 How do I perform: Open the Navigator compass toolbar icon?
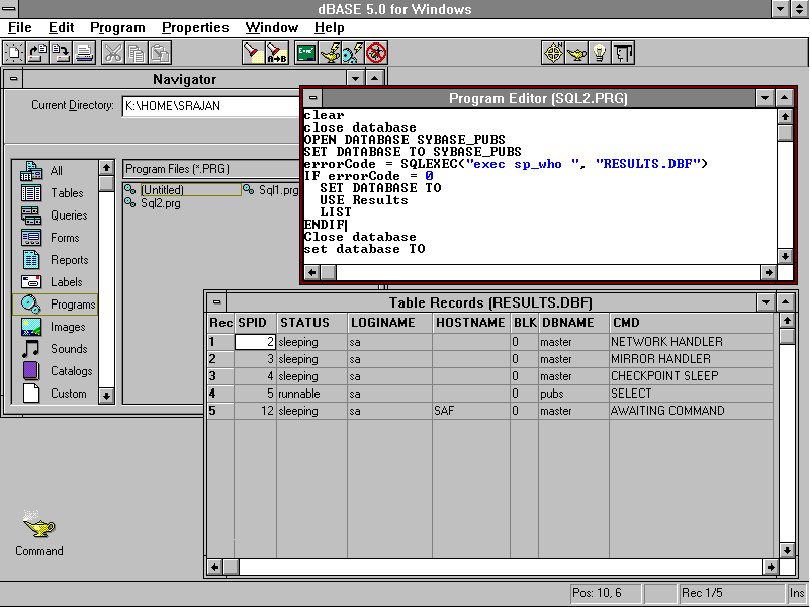point(553,53)
